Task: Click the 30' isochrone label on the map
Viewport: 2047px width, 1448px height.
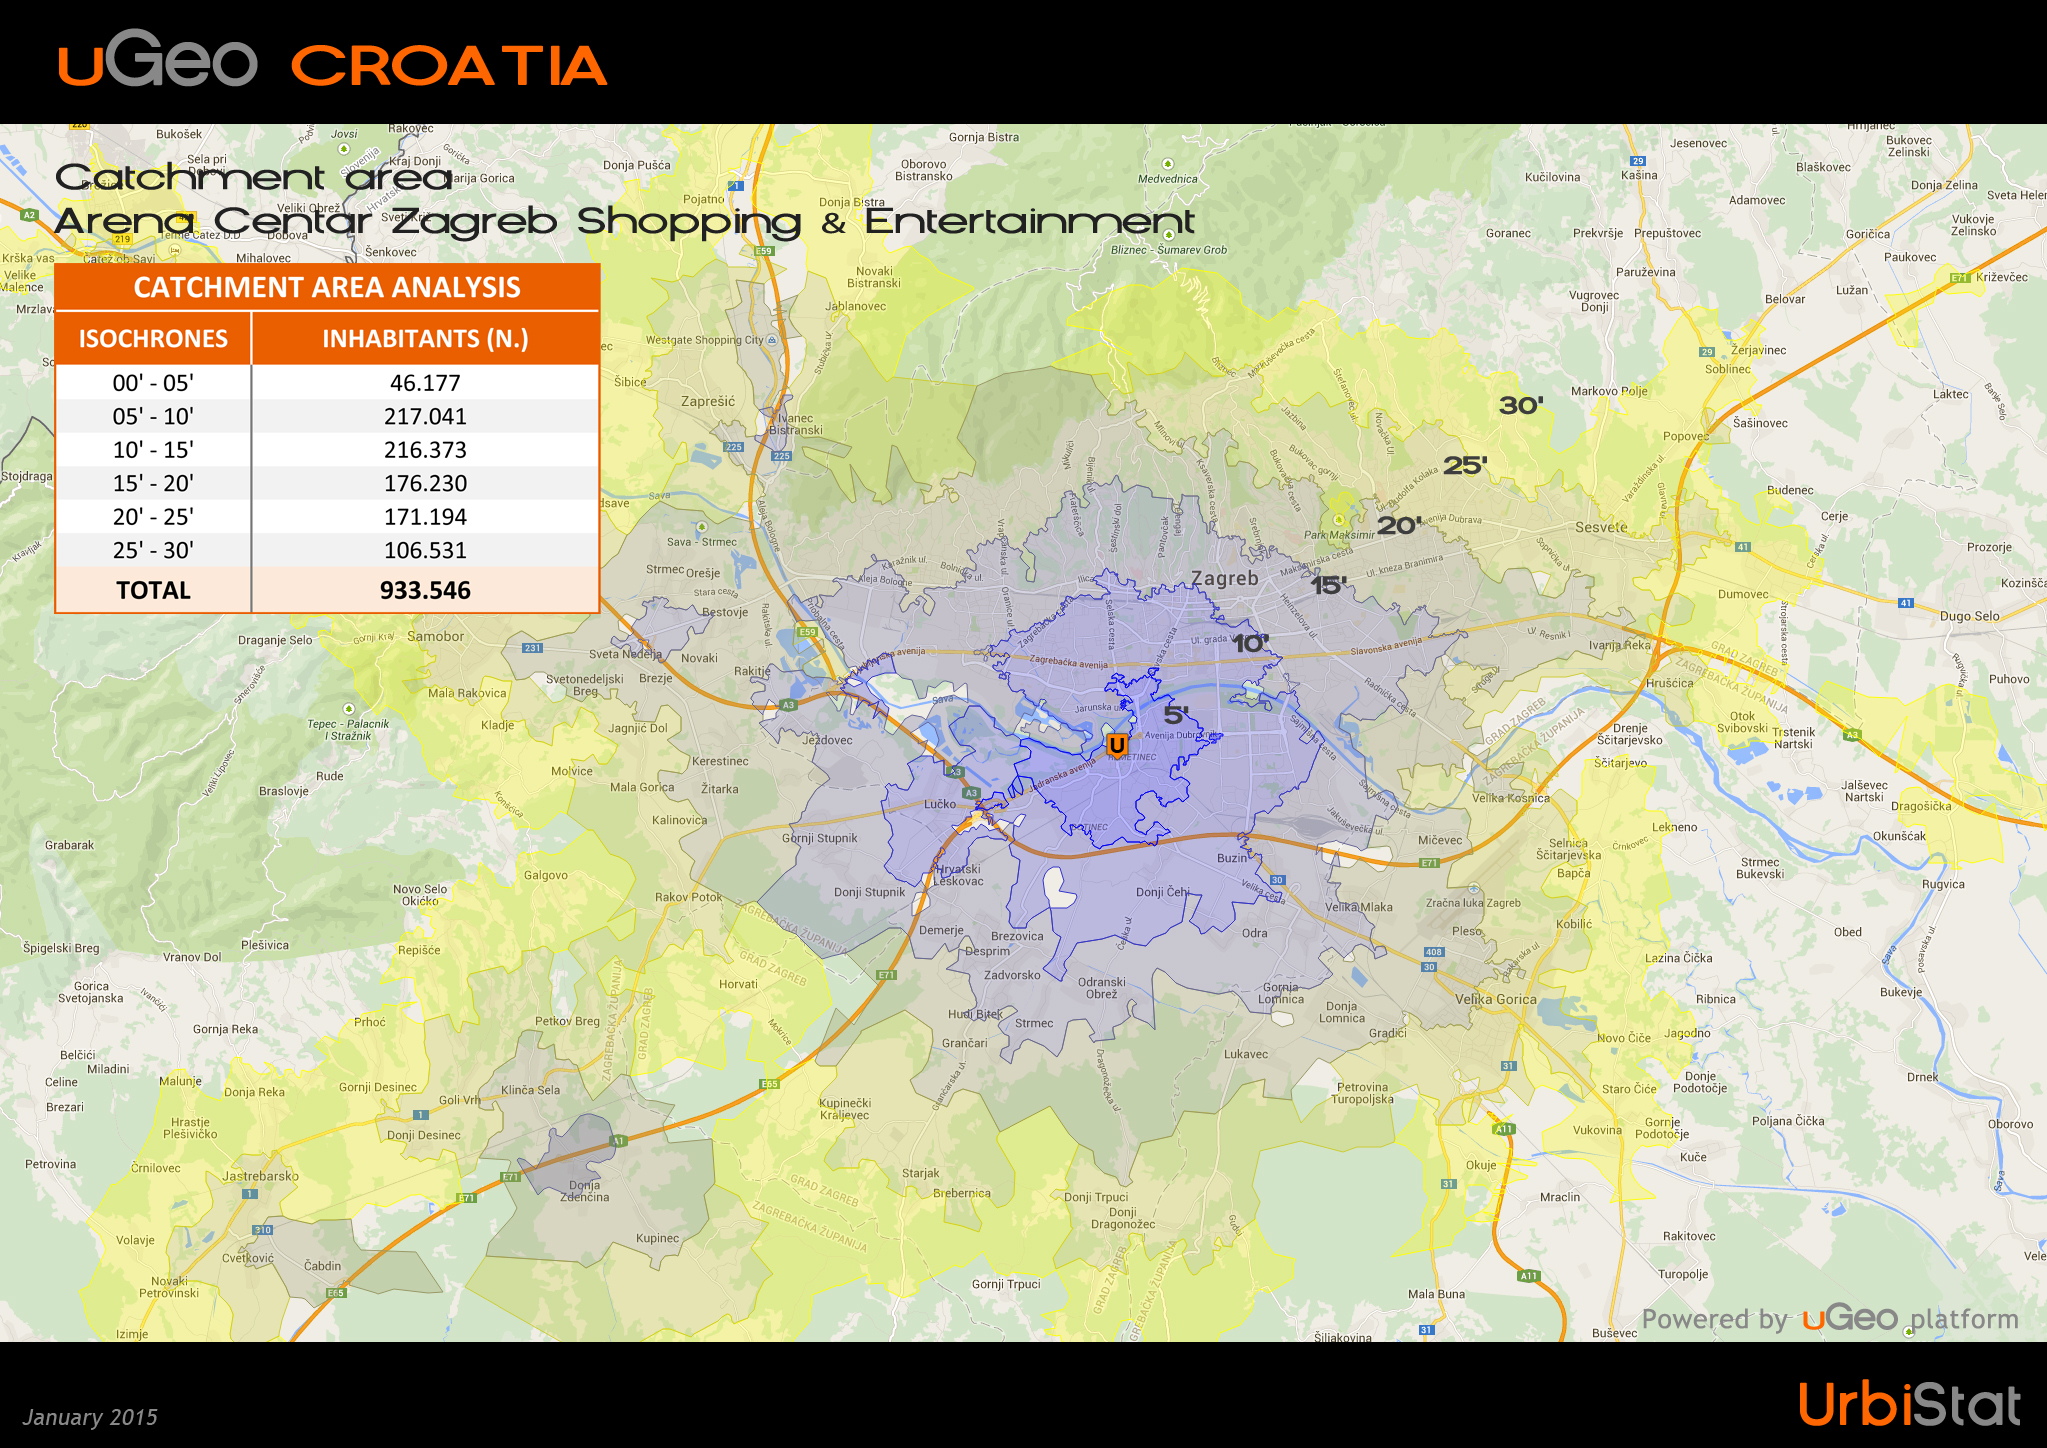Action: pyautogui.click(x=1521, y=405)
